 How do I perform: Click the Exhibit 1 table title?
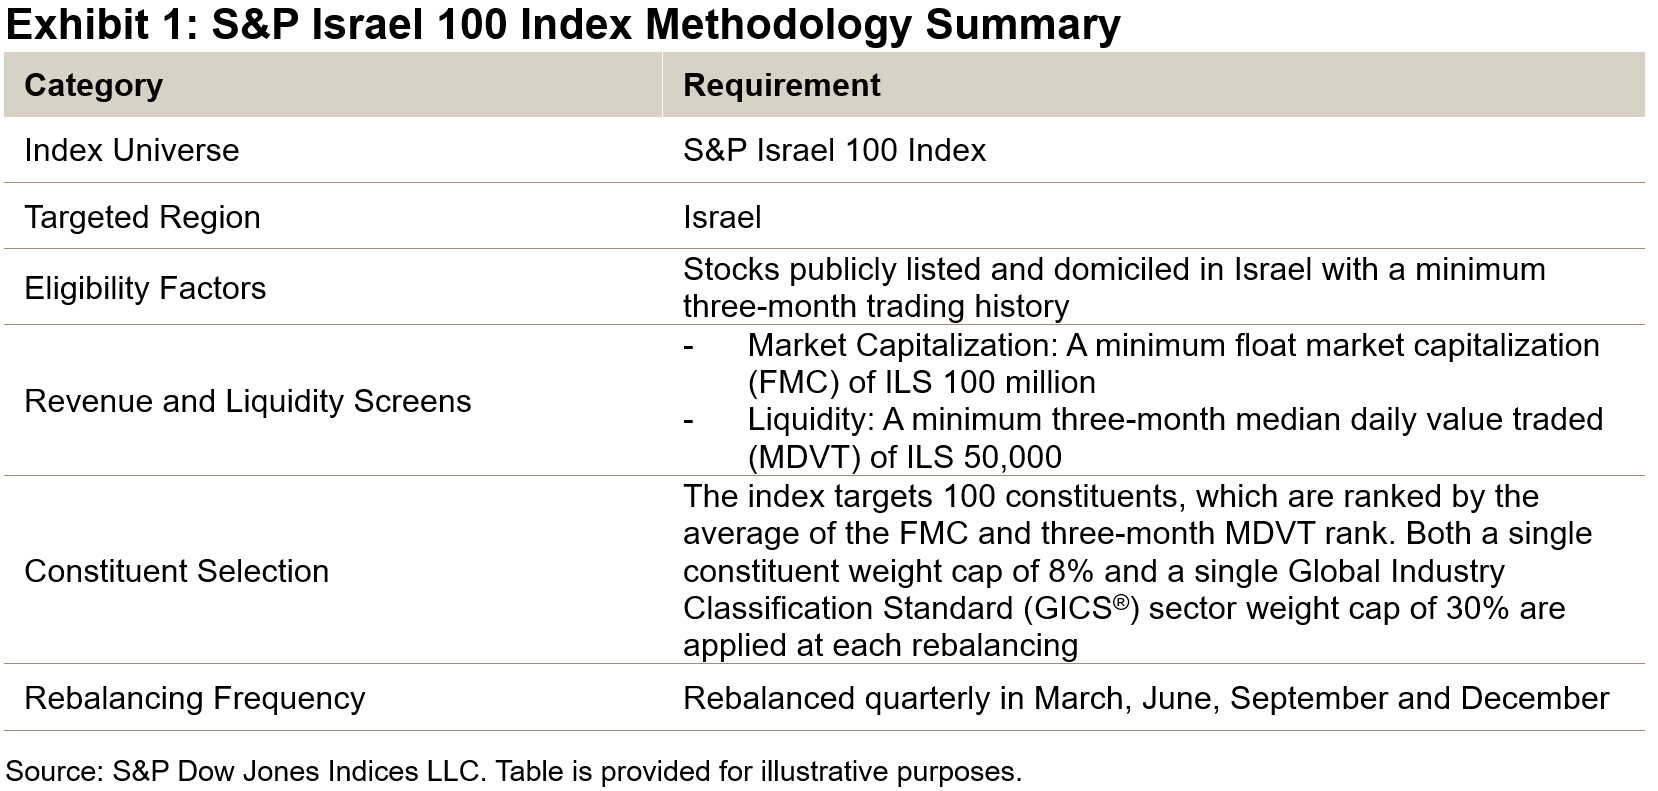tap(563, 24)
